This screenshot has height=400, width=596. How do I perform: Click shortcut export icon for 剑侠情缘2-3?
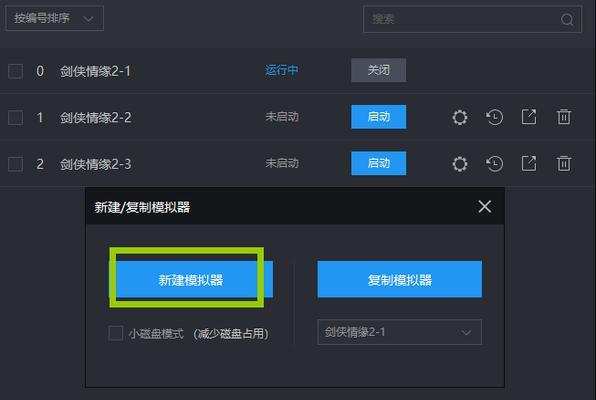coord(529,163)
